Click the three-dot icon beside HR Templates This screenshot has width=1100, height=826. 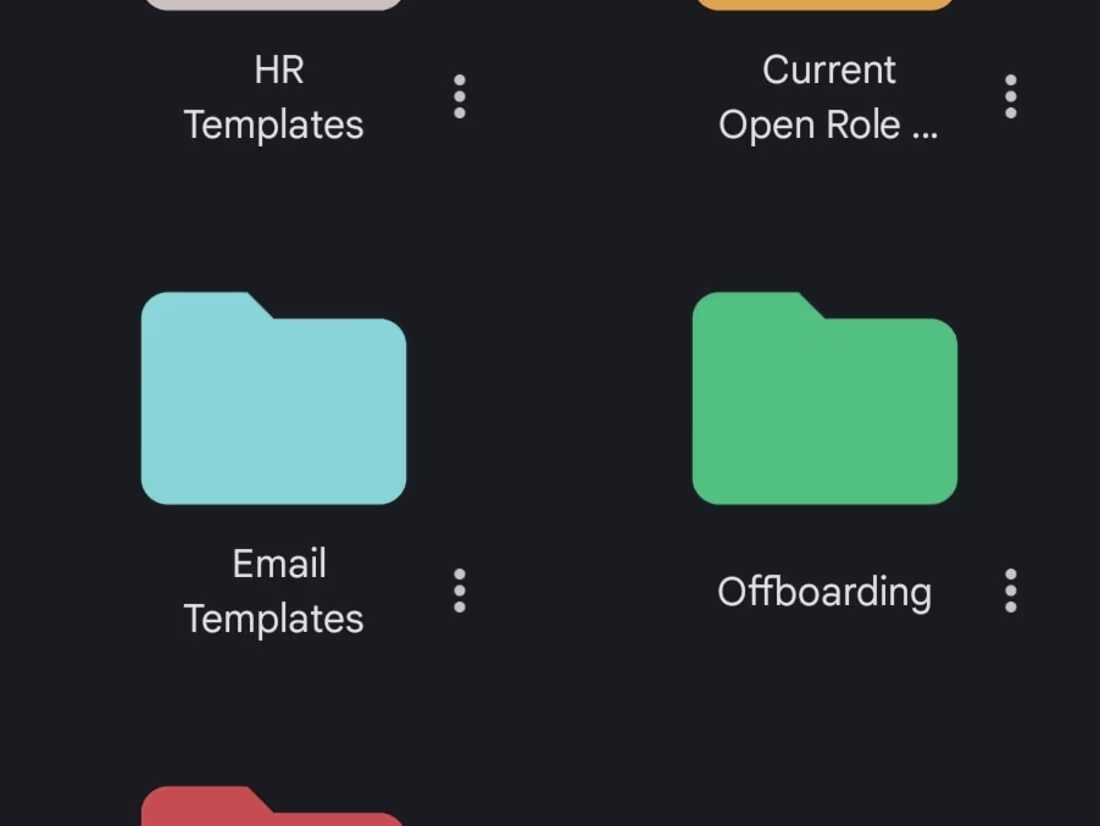tap(459, 97)
